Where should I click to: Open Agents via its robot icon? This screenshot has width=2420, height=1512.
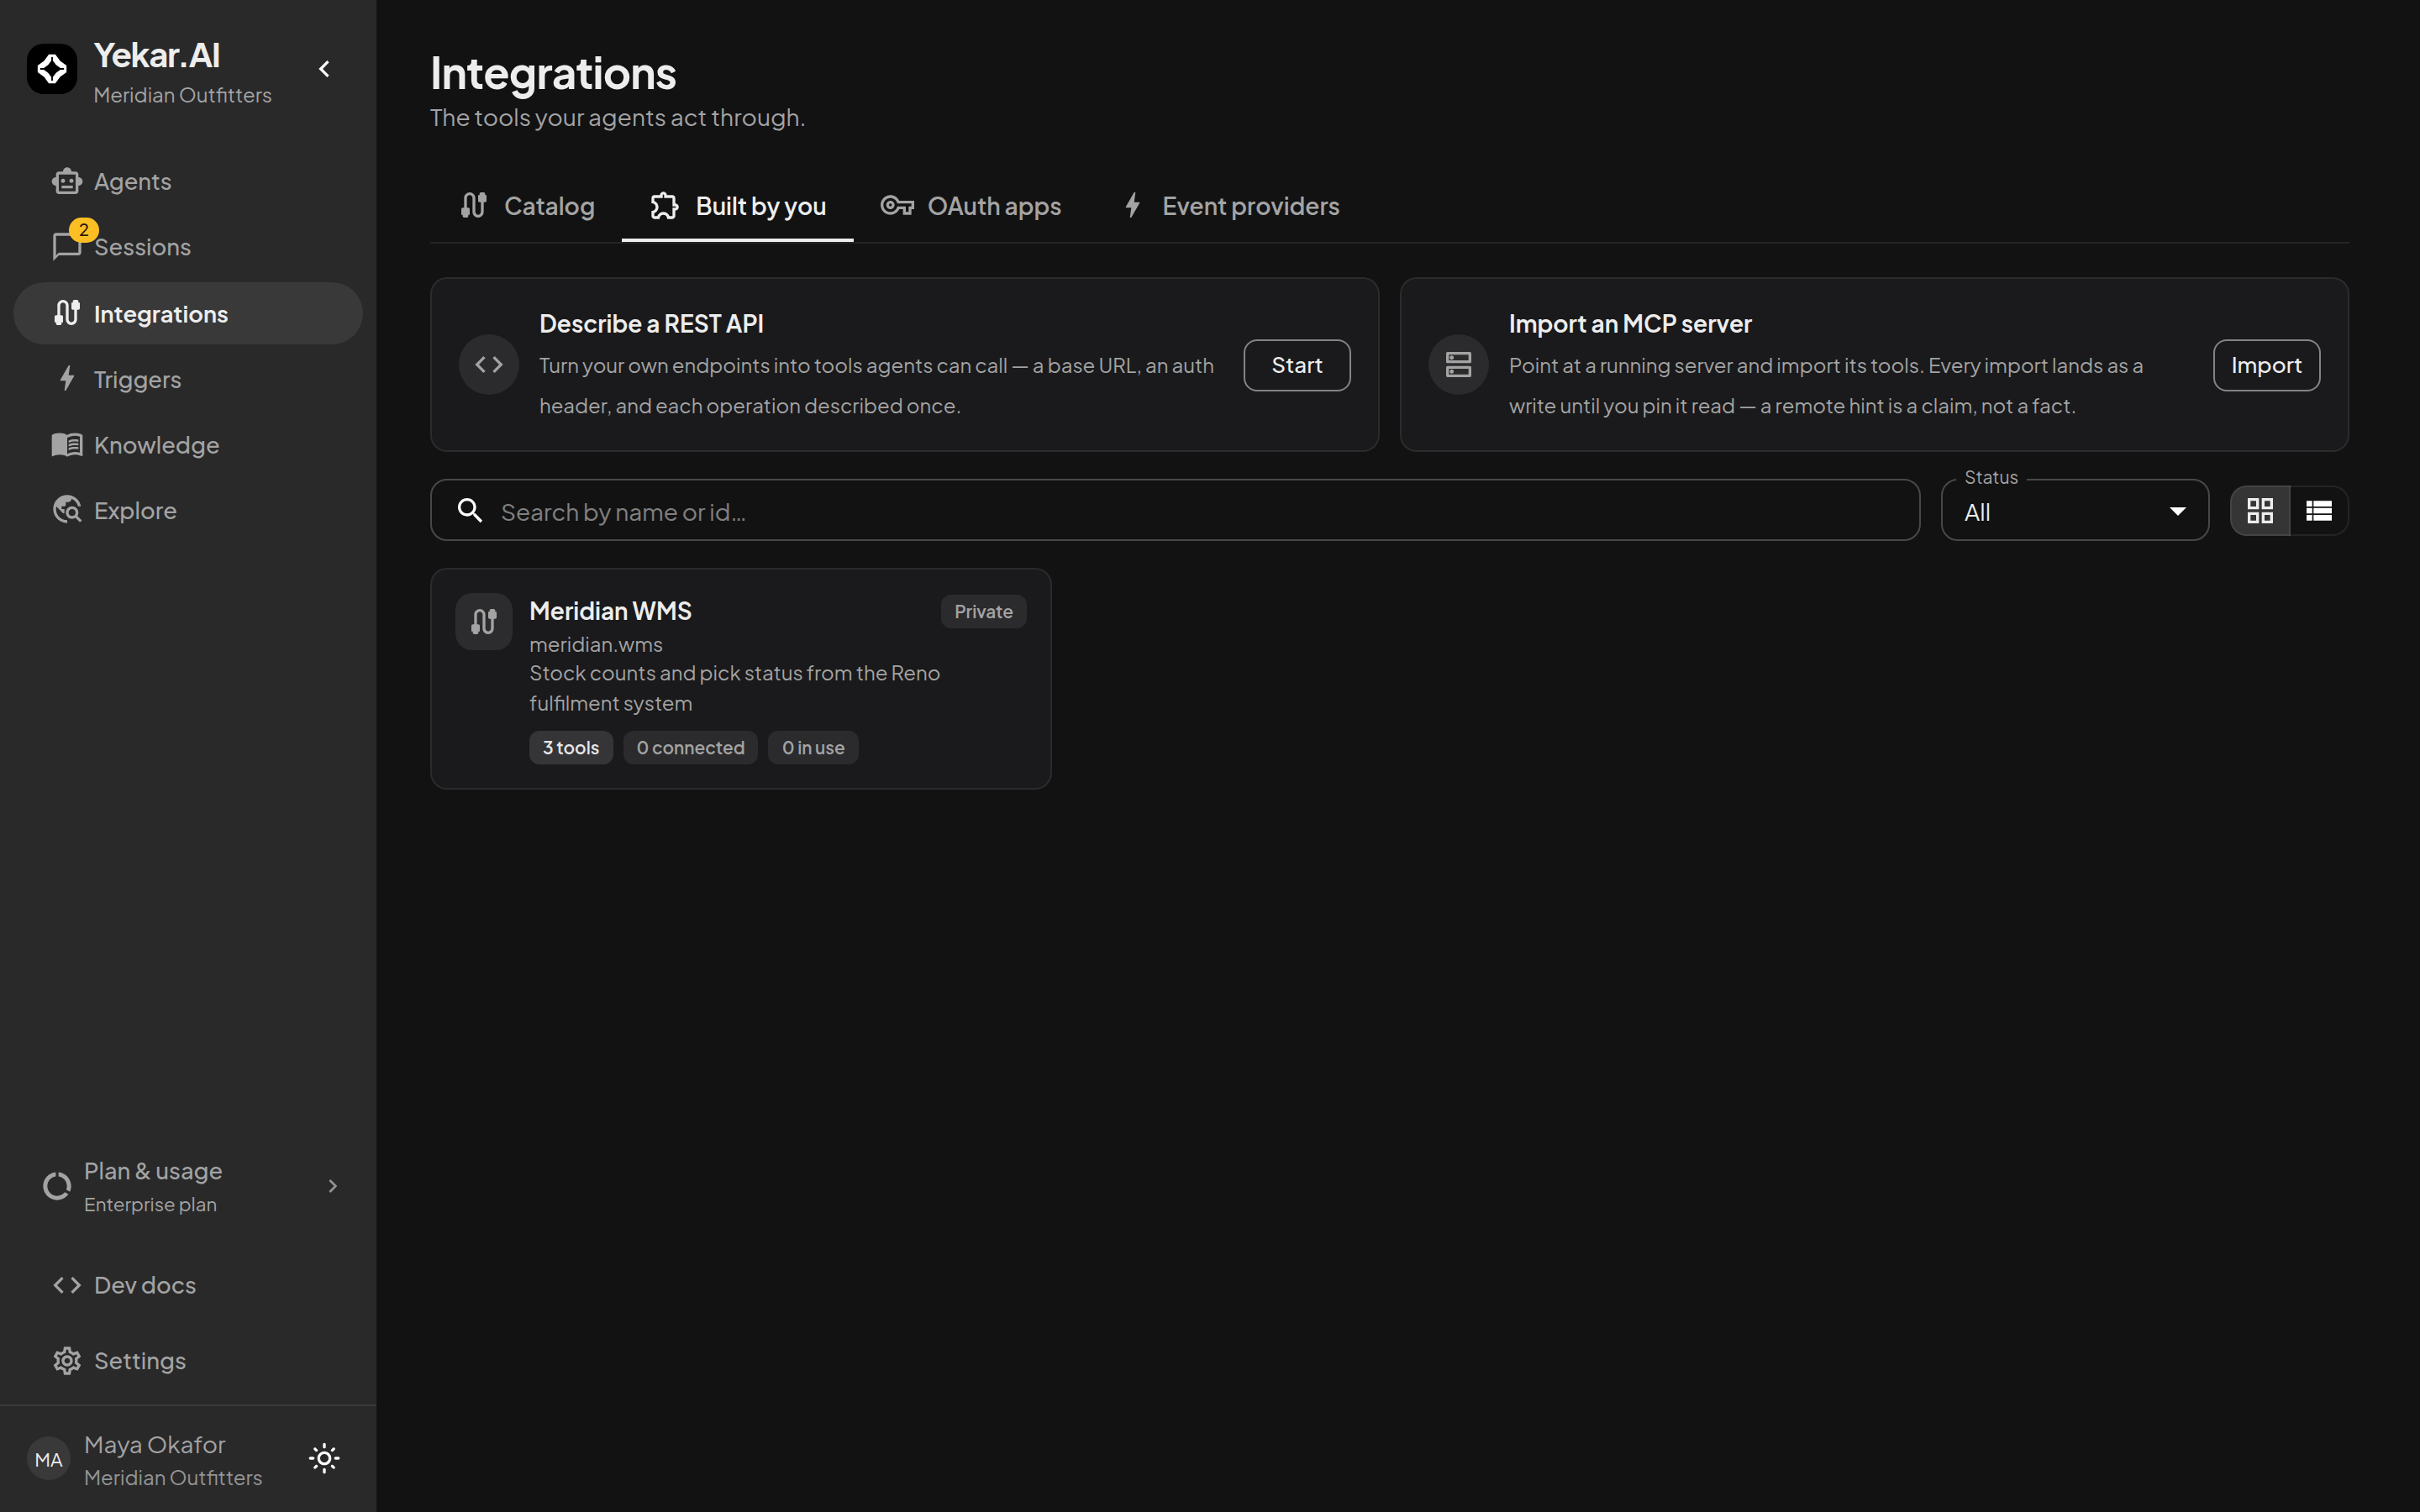(x=67, y=181)
